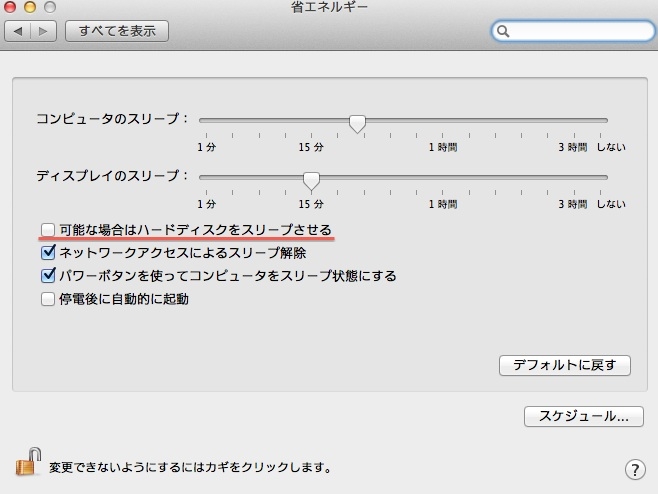Viewport: 658px width, 494px height.
Task: Click the 1 分 label under computer sleep slider
Action: (x=206, y=147)
